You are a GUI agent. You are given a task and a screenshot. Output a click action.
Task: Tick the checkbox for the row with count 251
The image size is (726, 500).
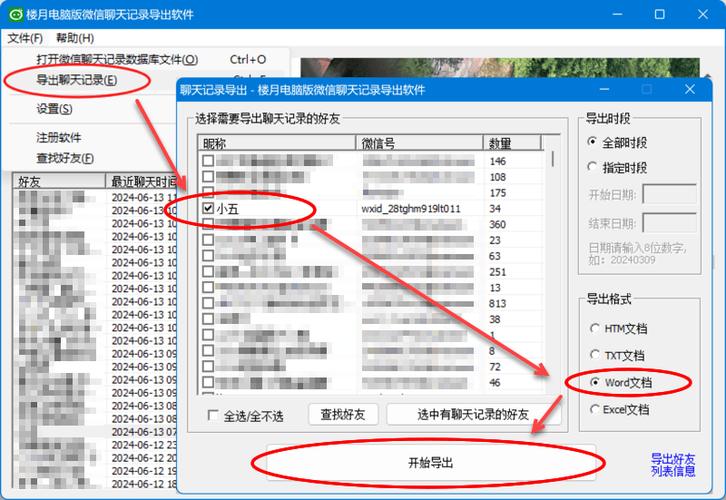[208, 271]
